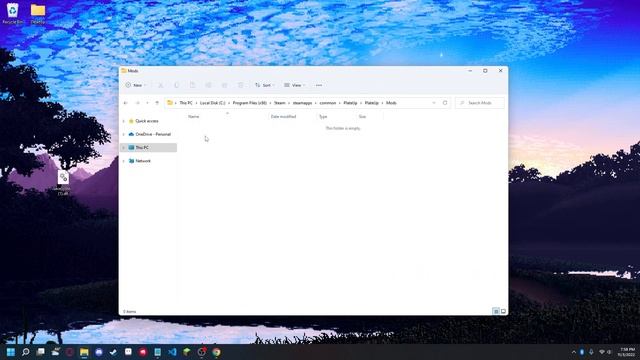The image size is (640, 360).
Task: Open the View dropdown
Action: coord(294,85)
